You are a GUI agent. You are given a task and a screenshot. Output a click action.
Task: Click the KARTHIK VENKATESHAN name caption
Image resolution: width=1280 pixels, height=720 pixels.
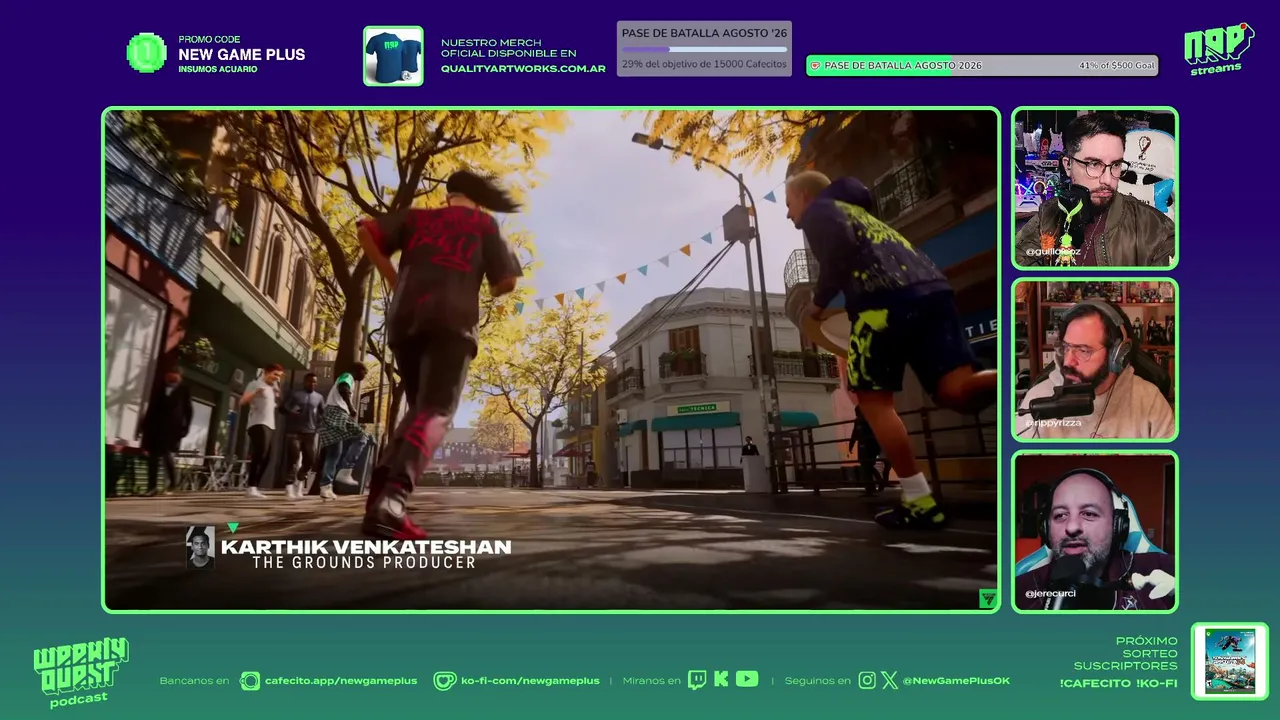(366, 547)
